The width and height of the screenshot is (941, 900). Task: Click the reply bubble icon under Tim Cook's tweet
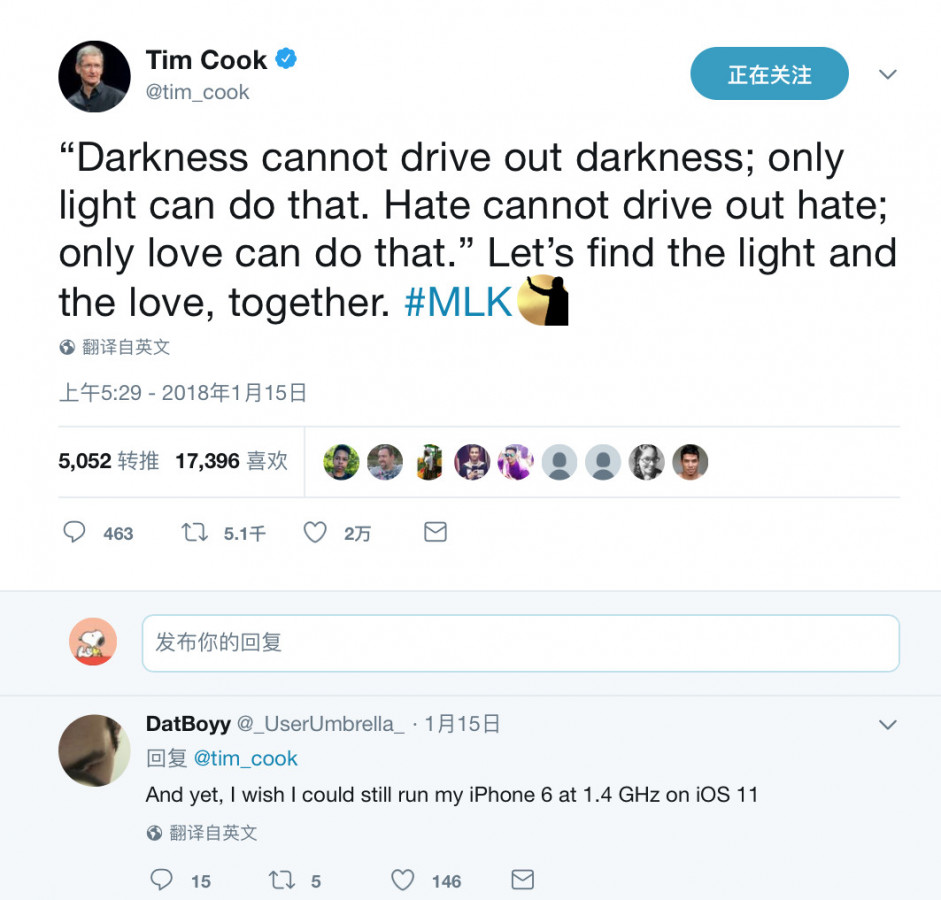tap(74, 532)
